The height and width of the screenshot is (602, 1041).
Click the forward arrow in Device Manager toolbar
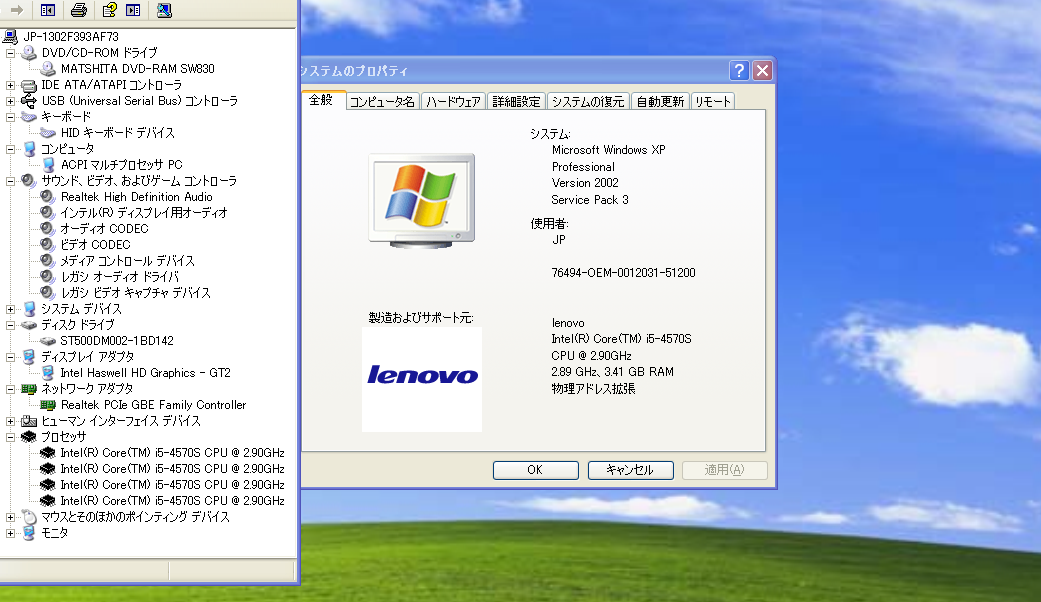pyautogui.click(x=17, y=10)
